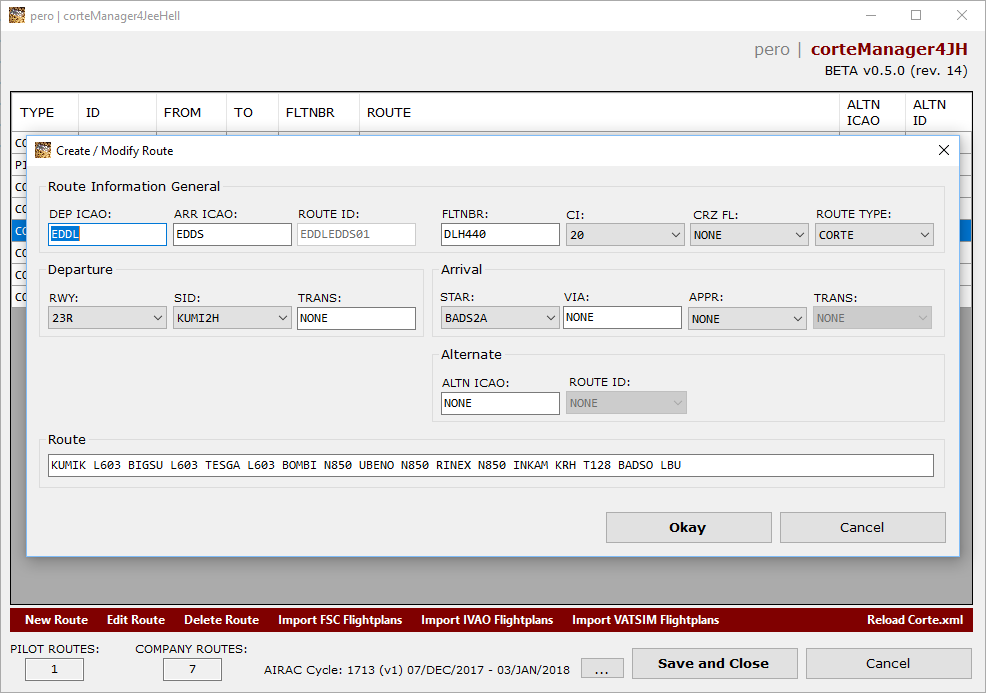Open the STAR dropdown showing BADS2A
The width and height of the screenshot is (986, 693).
click(500, 318)
